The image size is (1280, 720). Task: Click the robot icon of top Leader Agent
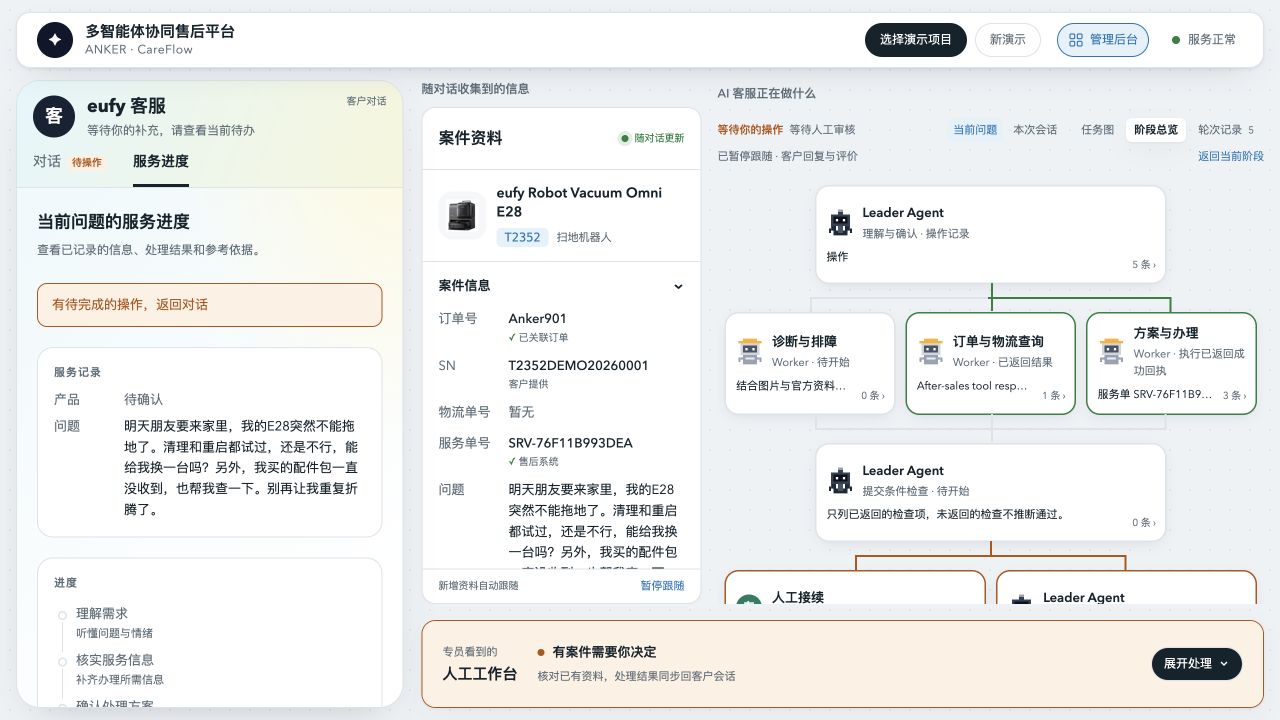tap(841, 222)
